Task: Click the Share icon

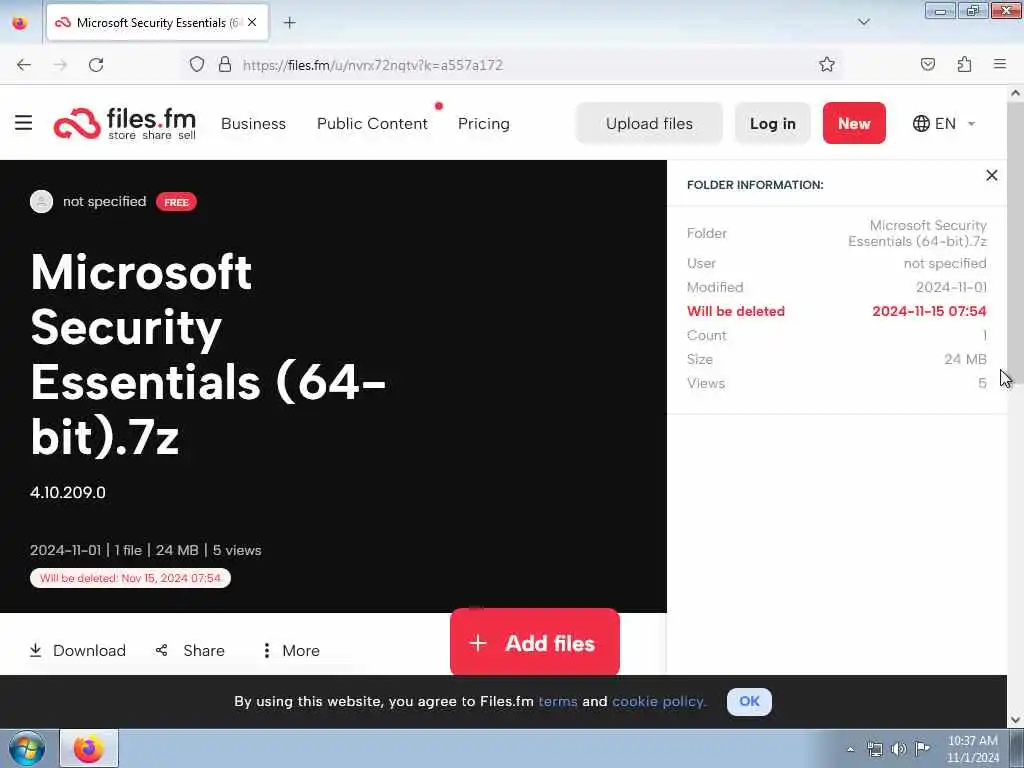Action: pyautogui.click(x=161, y=650)
